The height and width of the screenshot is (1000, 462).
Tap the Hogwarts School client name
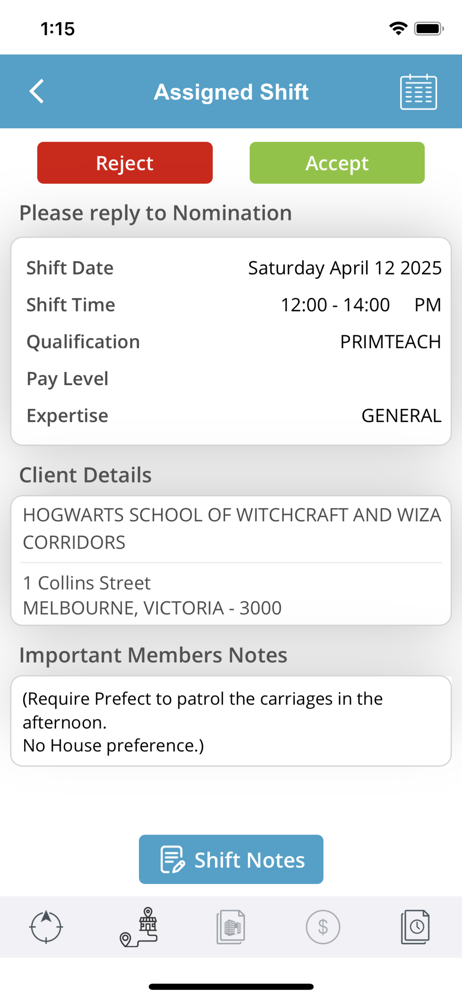coord(232,529)
